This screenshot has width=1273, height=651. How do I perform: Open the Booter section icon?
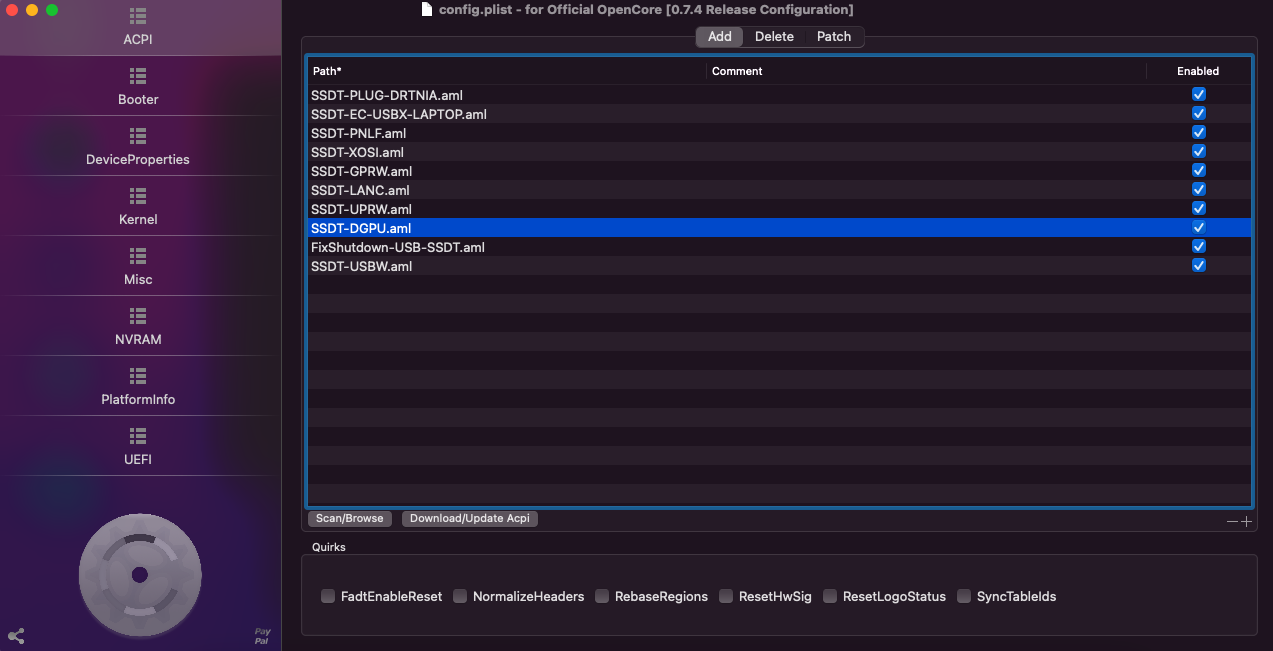[138, 76]
